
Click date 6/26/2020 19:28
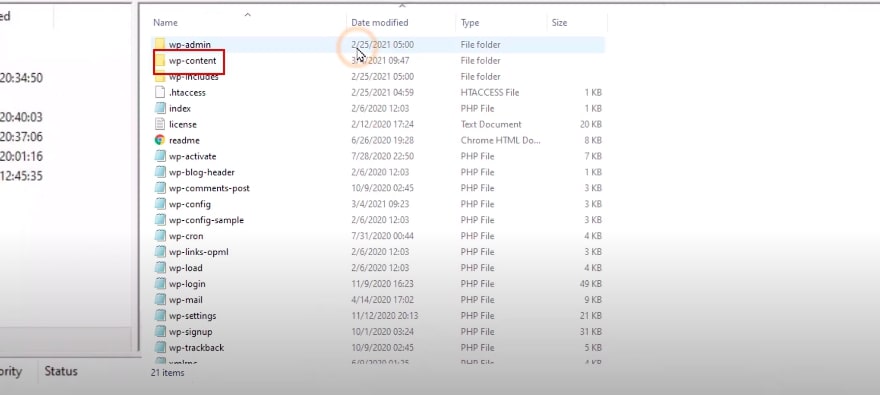click(382, 140)
